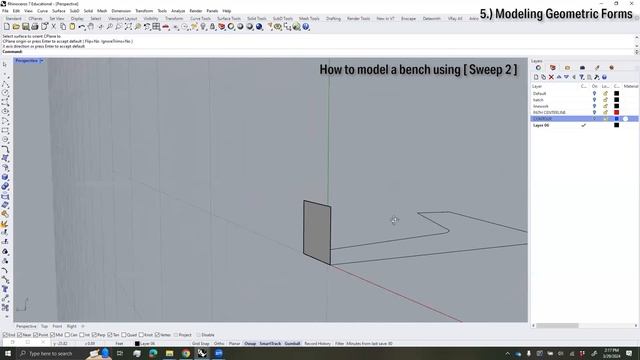Click the New file icon in Standard toolbar

[x=7, y=27]
